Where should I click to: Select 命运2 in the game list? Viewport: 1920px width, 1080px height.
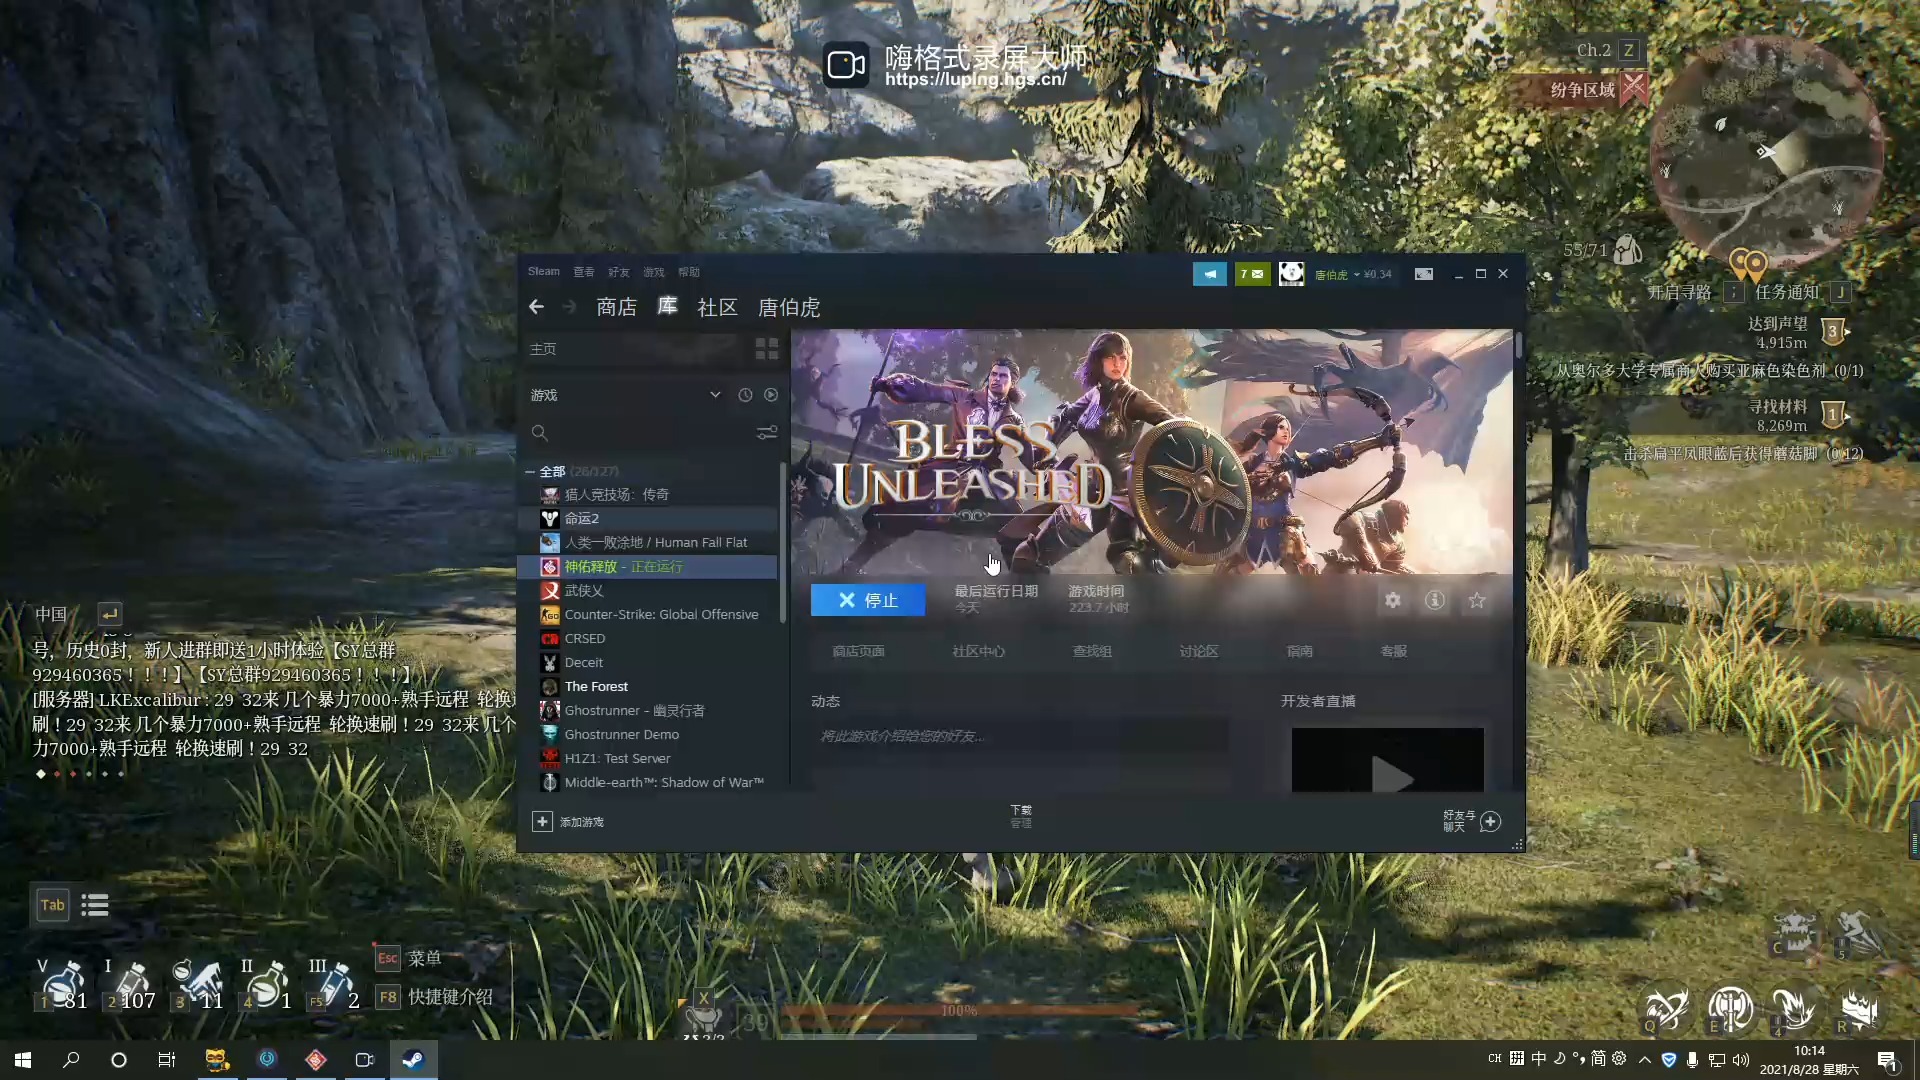point(647,518)
